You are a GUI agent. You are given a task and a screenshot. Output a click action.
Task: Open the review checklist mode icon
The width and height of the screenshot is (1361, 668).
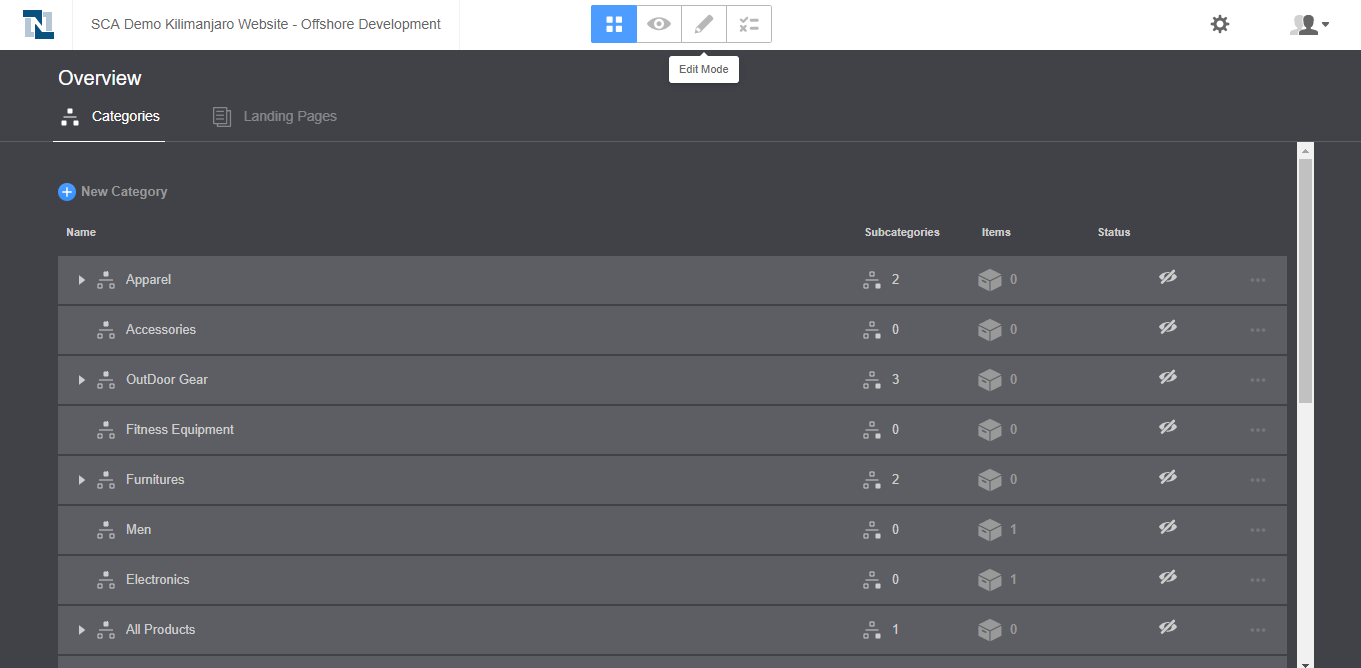(x=749, y=24)
